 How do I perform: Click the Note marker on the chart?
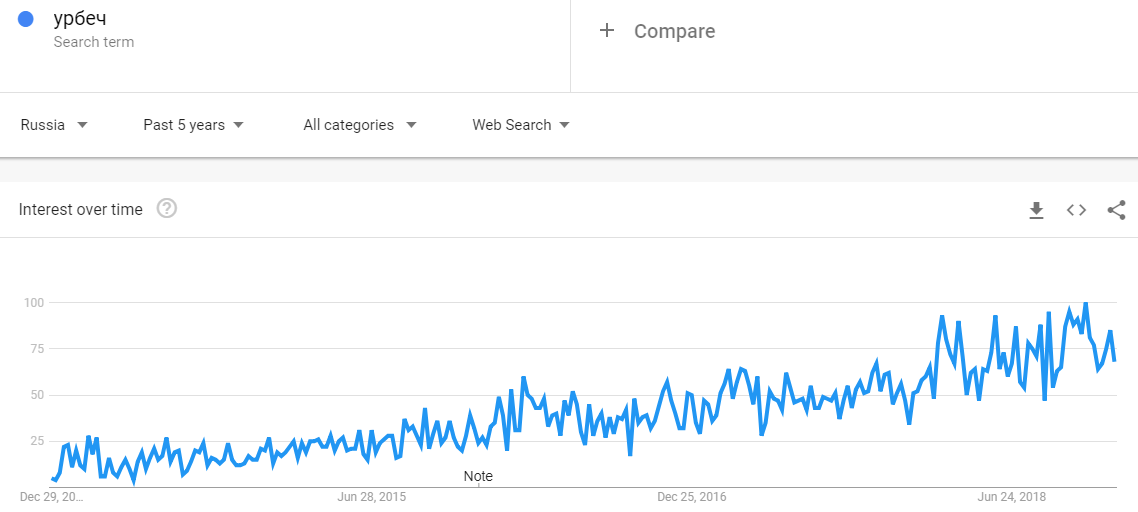478,476
